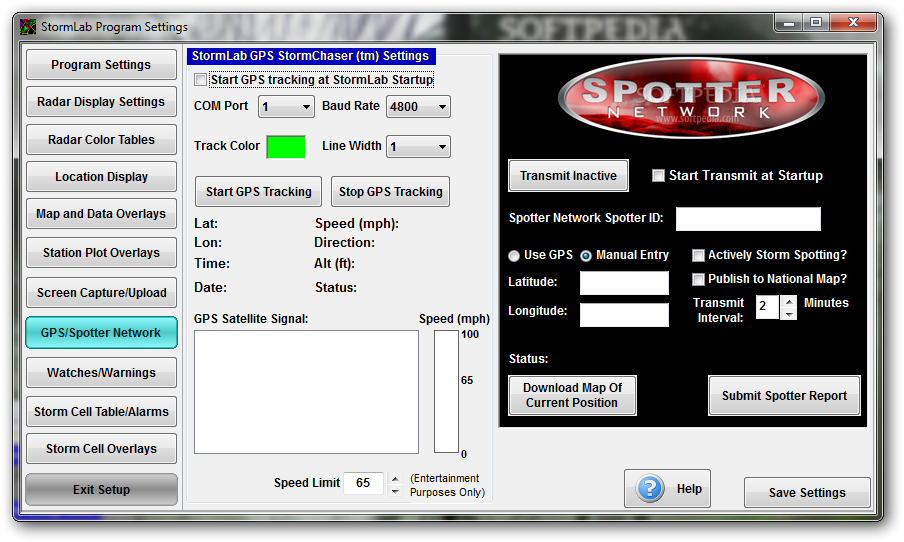Click the green Track Color swatch

tap(286, 146)
